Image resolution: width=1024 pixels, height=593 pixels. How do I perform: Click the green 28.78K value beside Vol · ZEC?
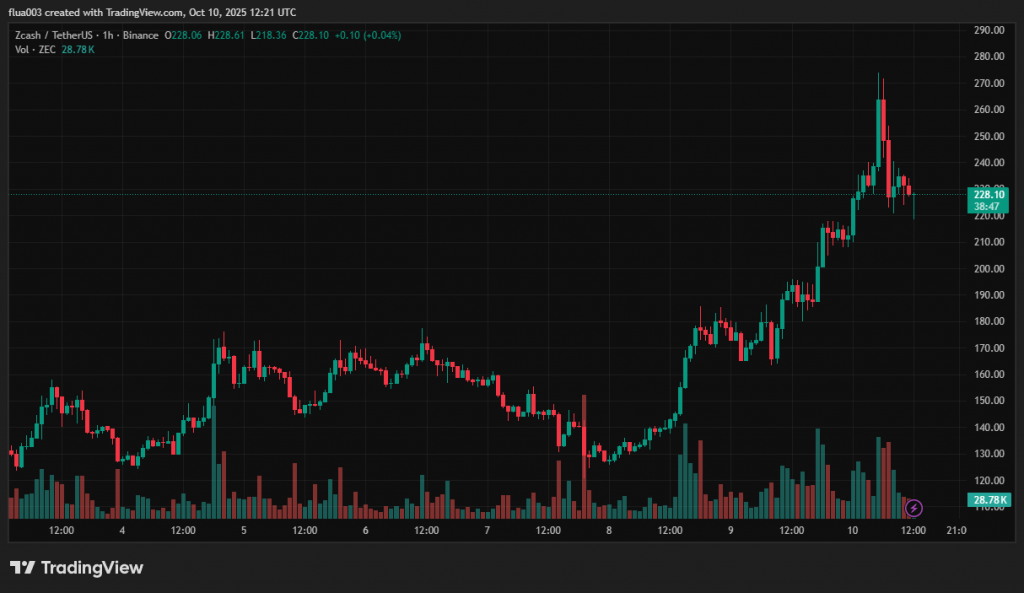tap(78, 49)
